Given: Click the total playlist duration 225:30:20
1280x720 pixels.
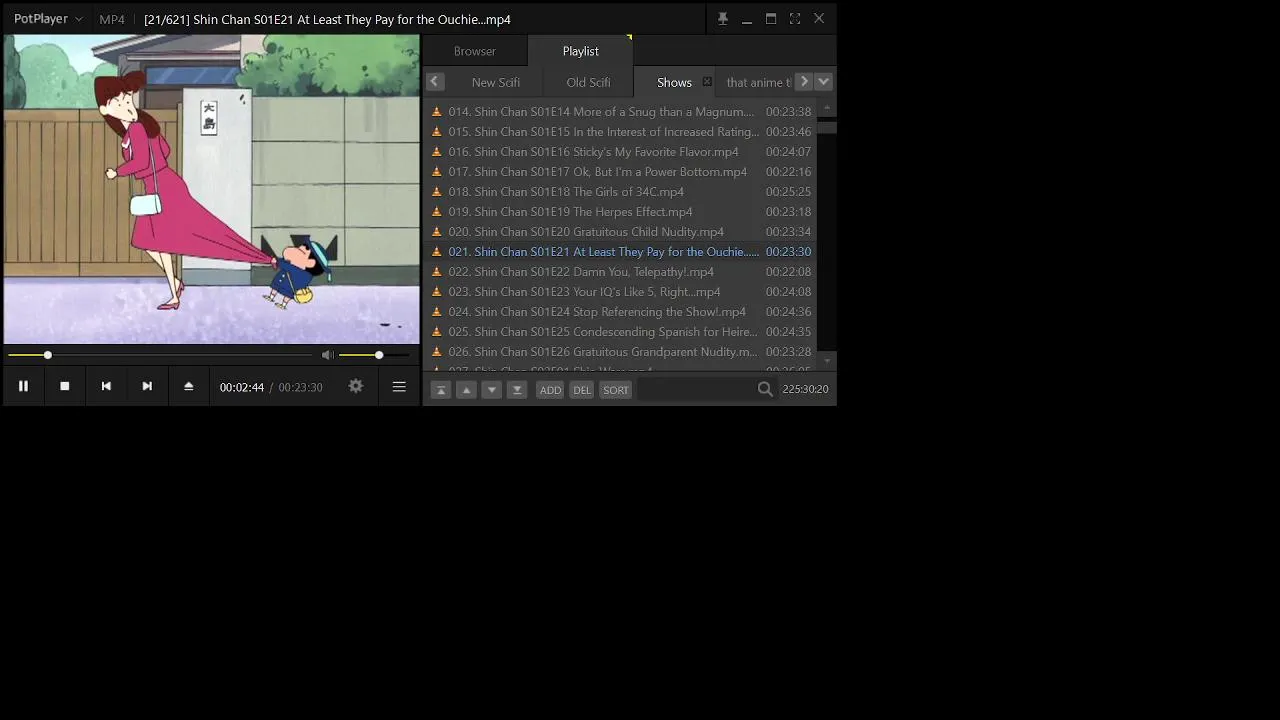Looking at the screenshot, I should [805, 390].
